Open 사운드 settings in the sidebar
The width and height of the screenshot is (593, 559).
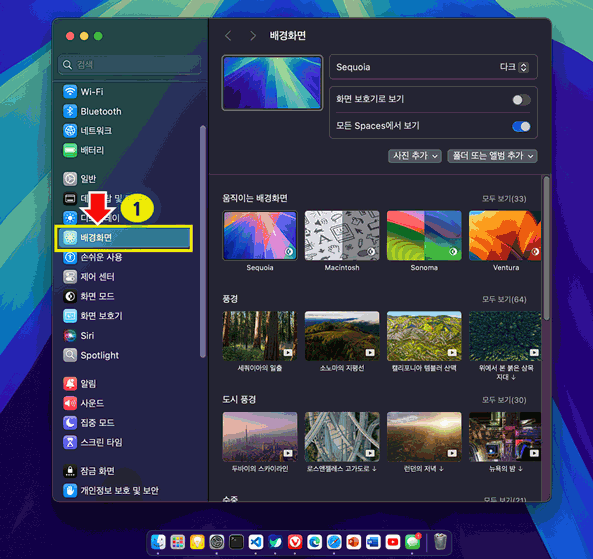[x=83, y=403]
